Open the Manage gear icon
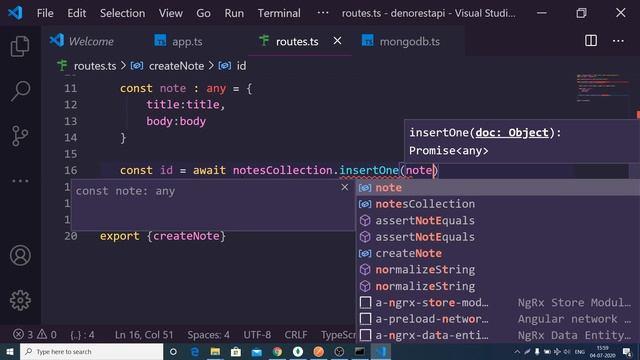The height and width of the screenshot is (360, 640). (20, 300)
